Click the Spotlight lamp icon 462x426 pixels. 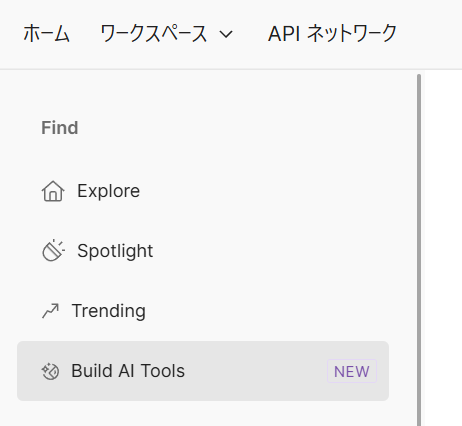(53, 250)
